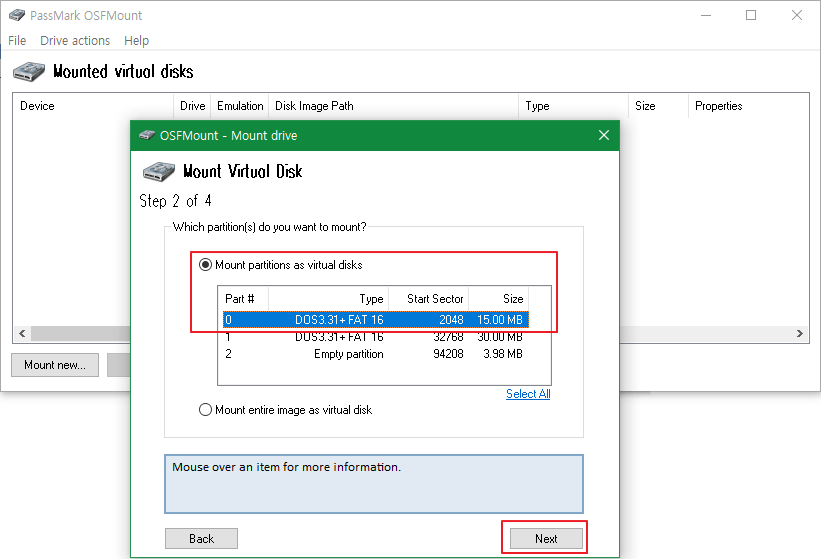
Task: Select partition 1 row with 30.00 MB
Action: click(x=375, y=337)
